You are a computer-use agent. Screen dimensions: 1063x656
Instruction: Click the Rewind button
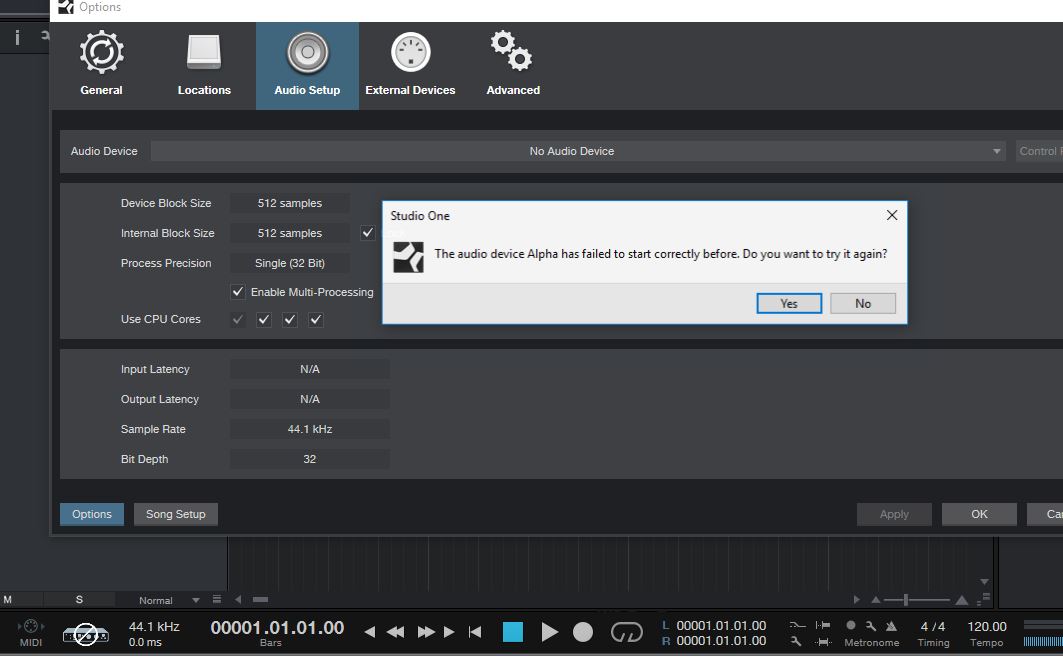coord(395,632)
